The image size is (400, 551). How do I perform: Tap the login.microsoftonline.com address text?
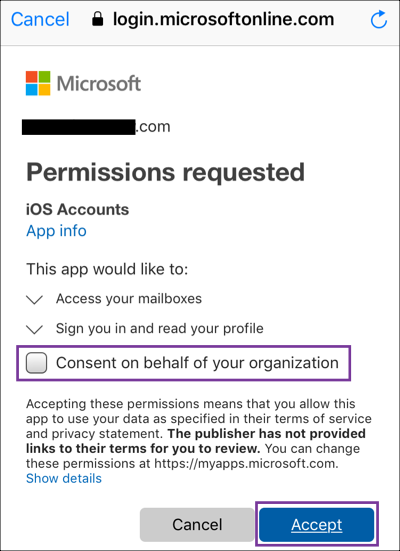(224, 19)
